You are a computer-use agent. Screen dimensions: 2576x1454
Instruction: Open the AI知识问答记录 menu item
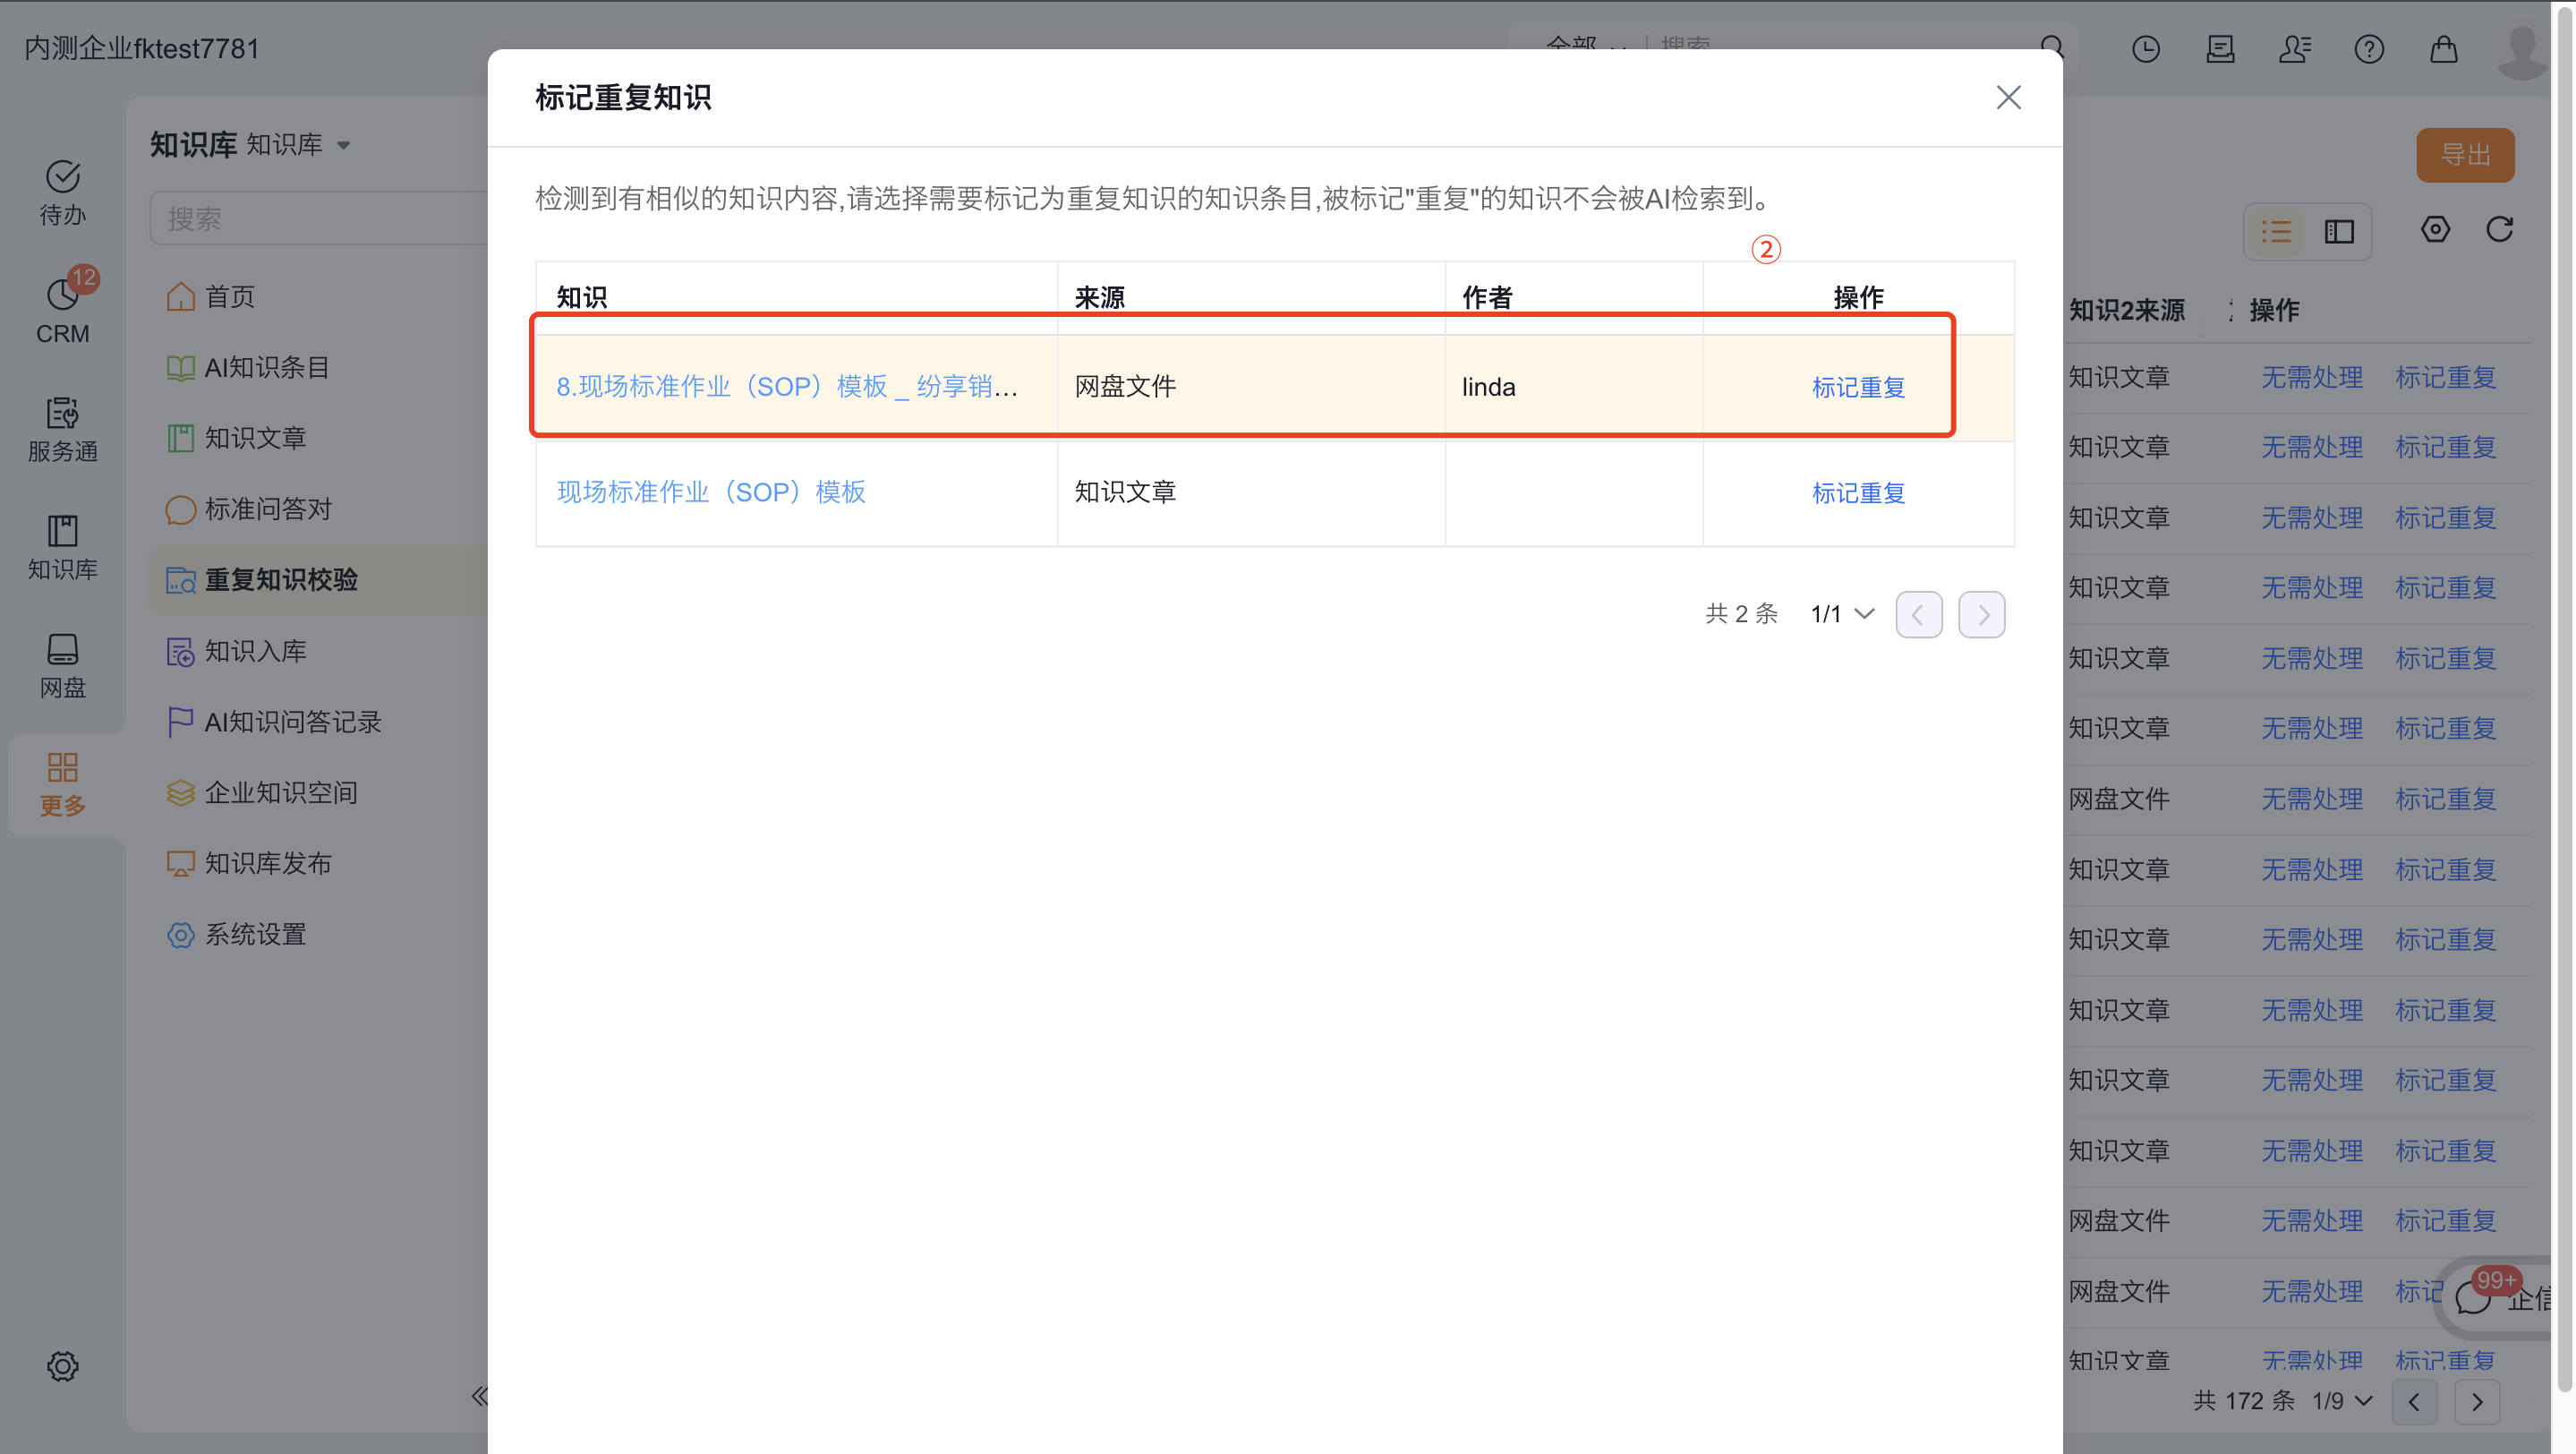pos(292,722)
